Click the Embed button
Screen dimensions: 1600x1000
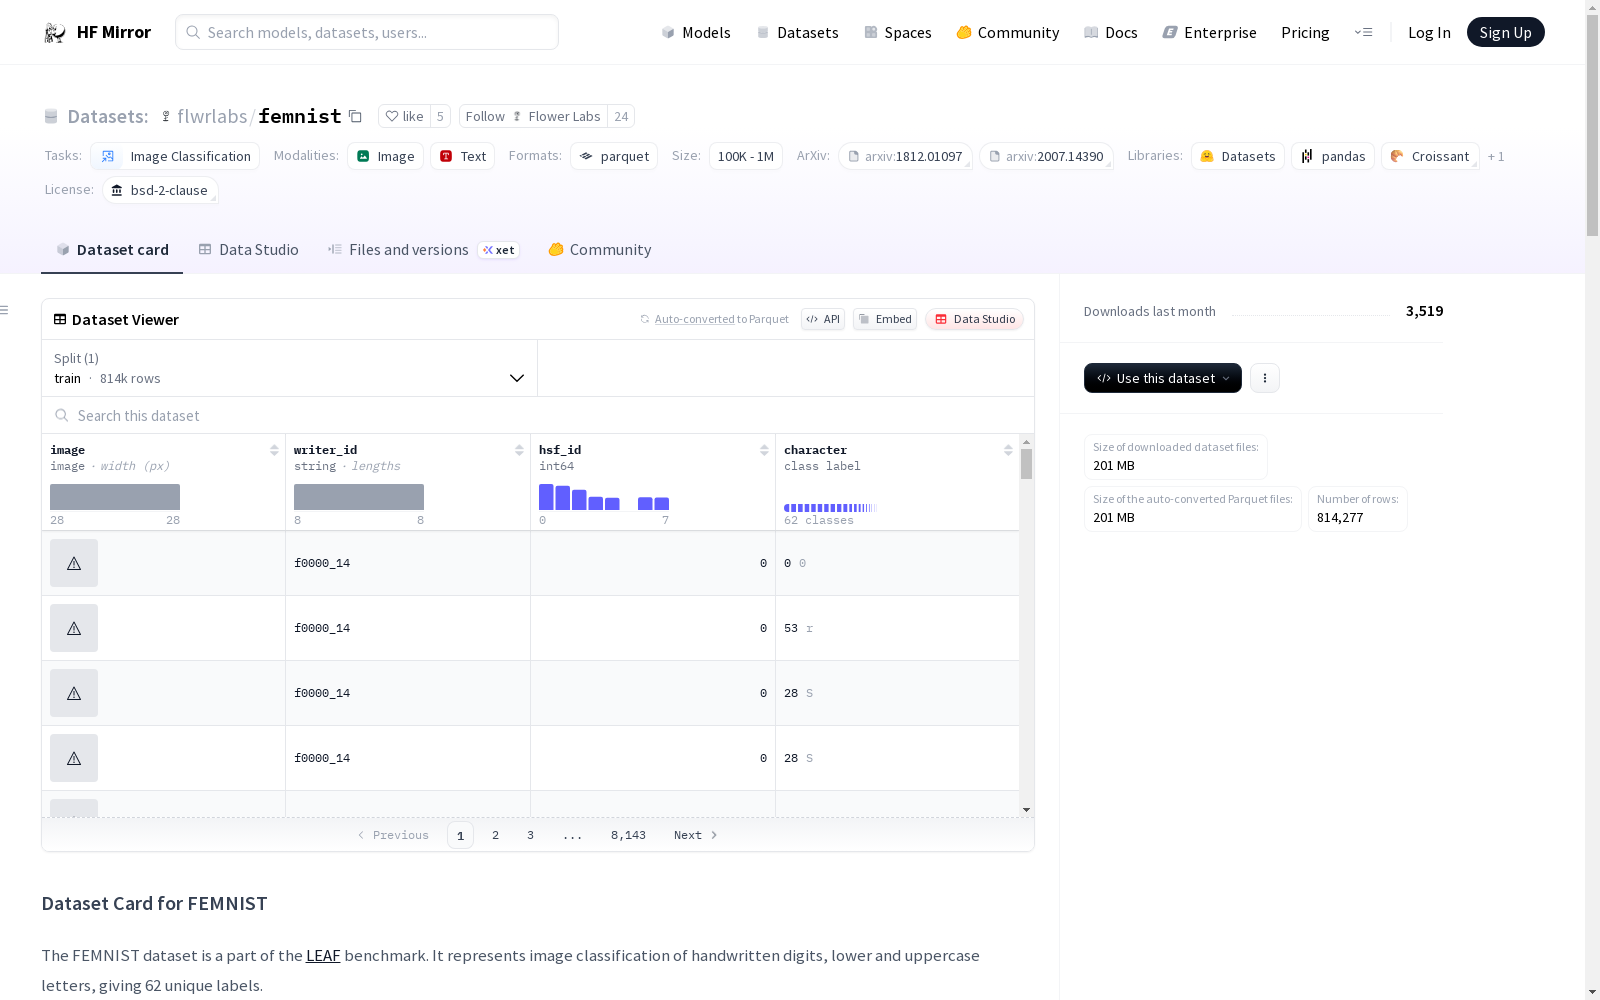885,319
